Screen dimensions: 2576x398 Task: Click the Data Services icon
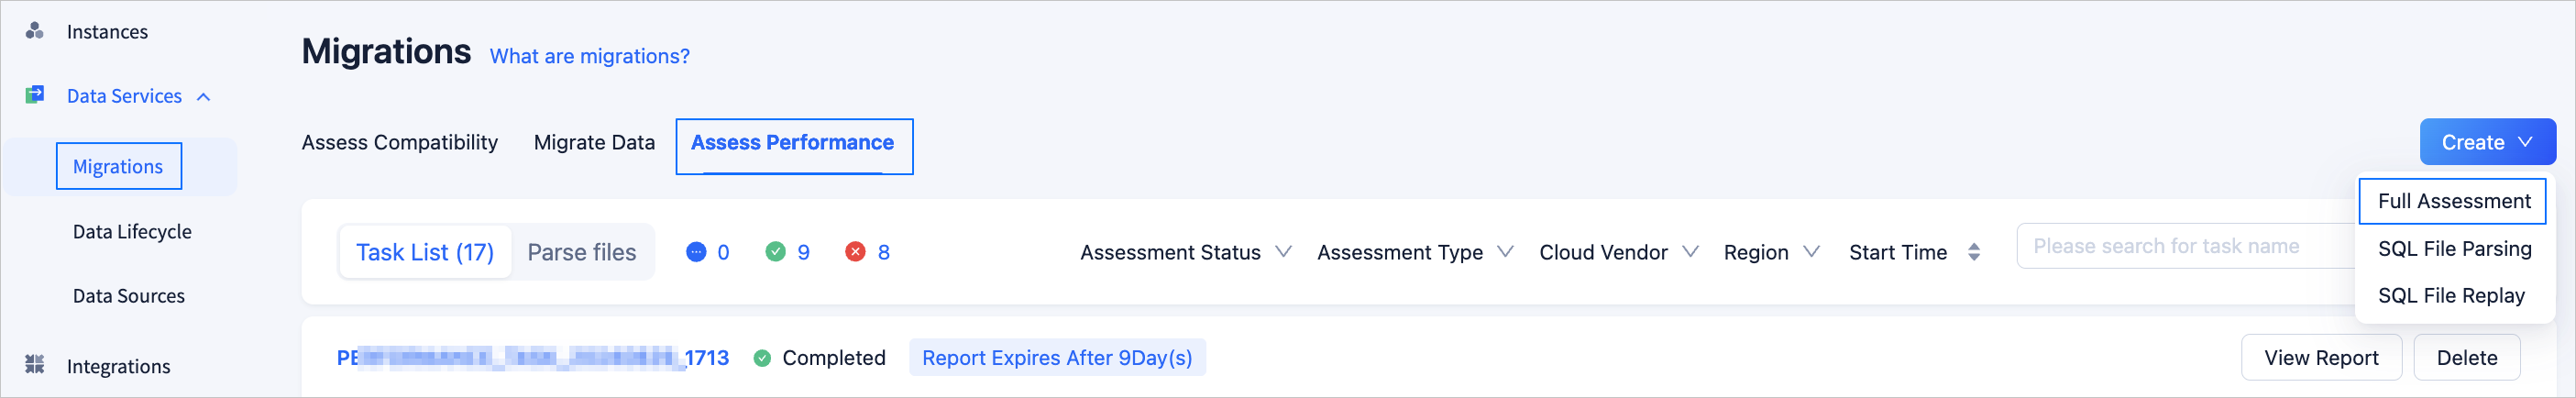(35, 95)
